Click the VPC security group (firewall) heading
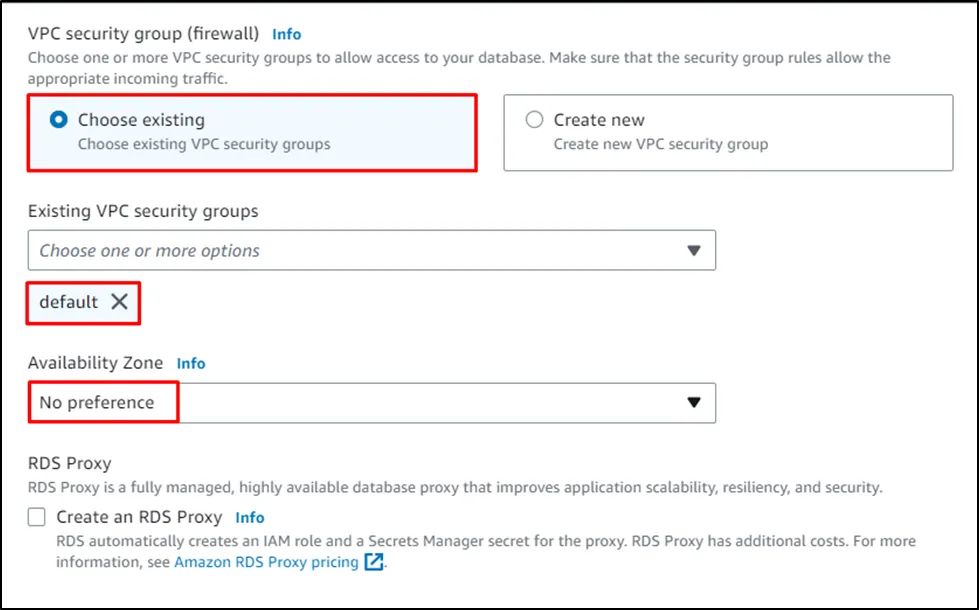The image size is (979, 610). pyautogui.click(x=143, y=34)
